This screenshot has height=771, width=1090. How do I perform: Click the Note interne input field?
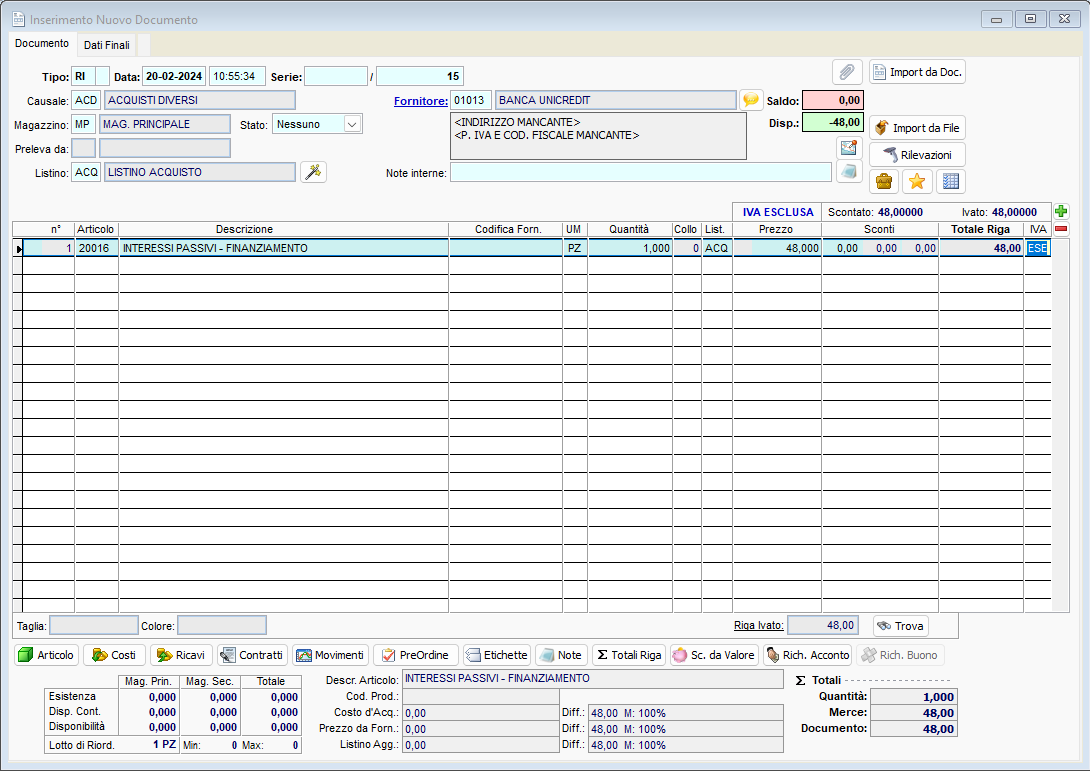[x=640, y=173]
